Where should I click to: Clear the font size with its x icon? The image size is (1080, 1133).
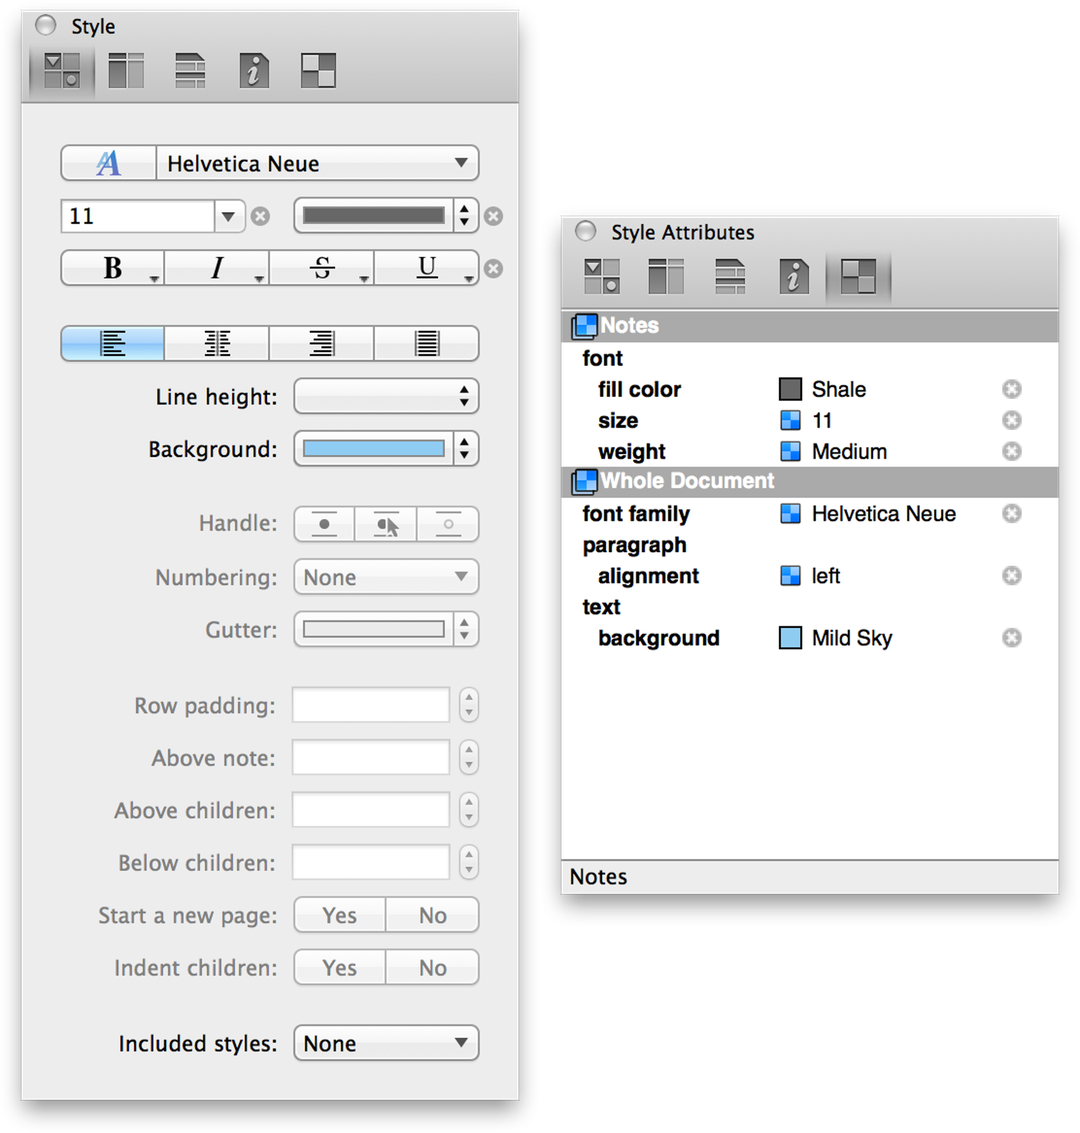pyautogui.click(x=260, y=216)
